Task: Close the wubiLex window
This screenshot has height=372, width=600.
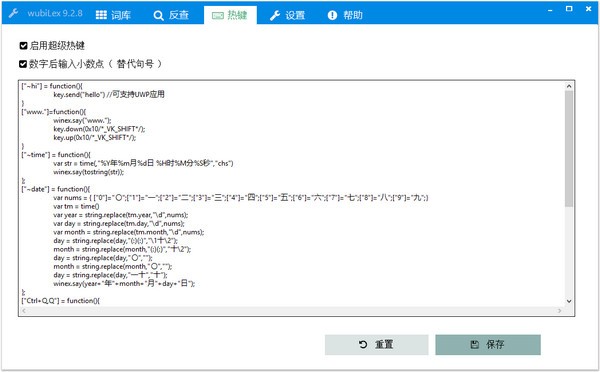Action: click(x=589, y=8)
